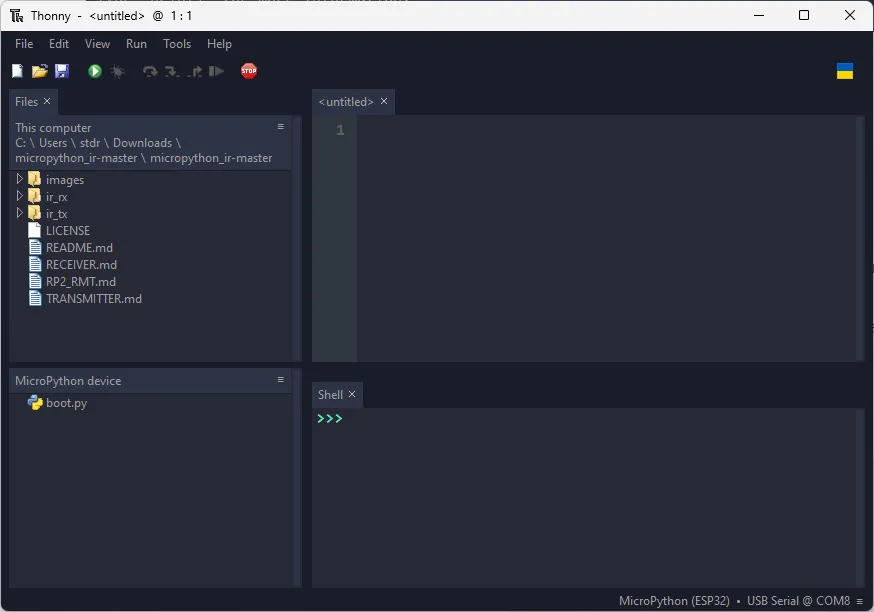The width and height of the screenshot is (874, 612).
Task: Expand the ir_tx folder
Action: 19,213
